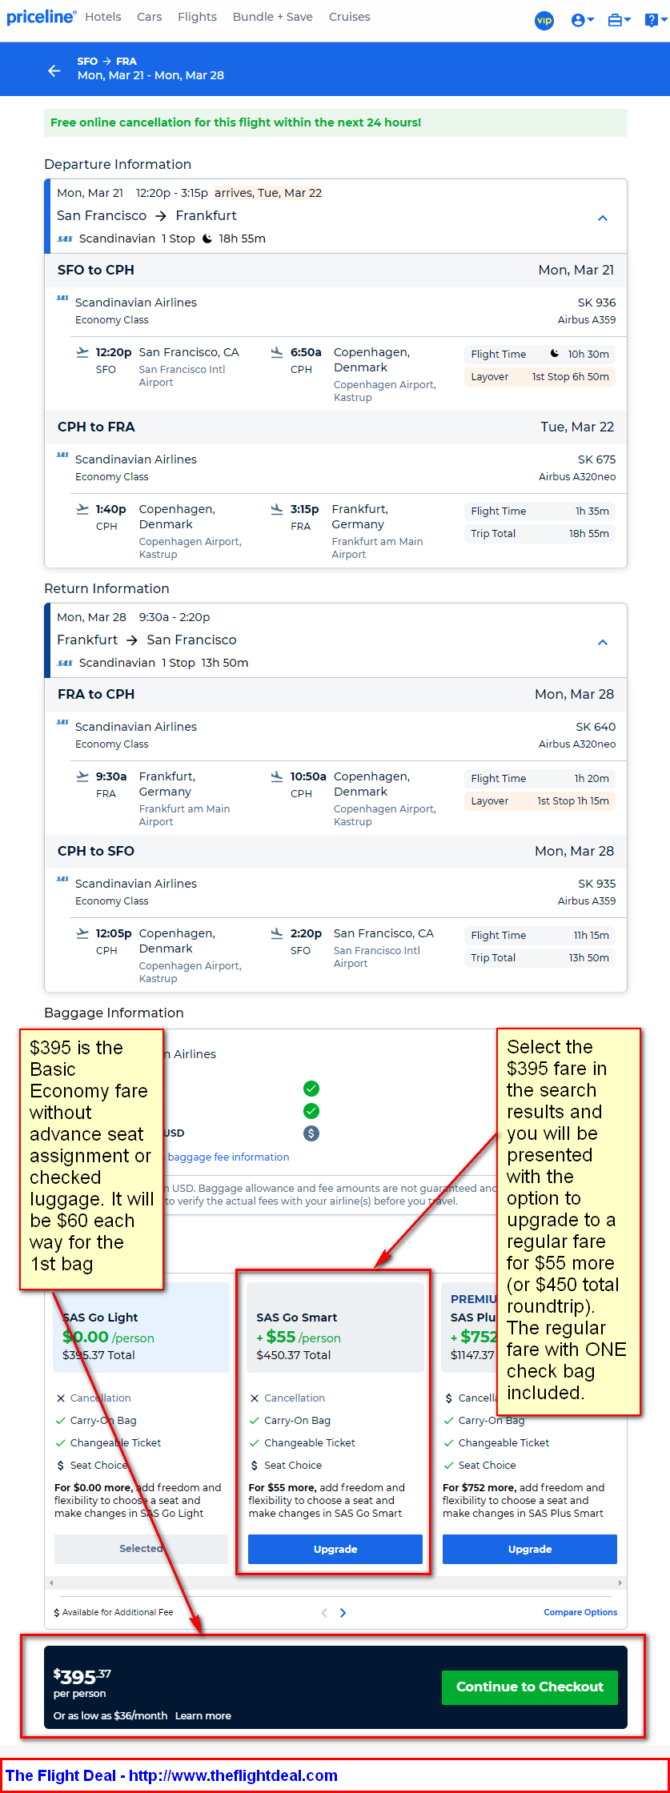Click the SK 675 flight number
The width and height of the screenshot is (670, 1793).
coord(597,459)
